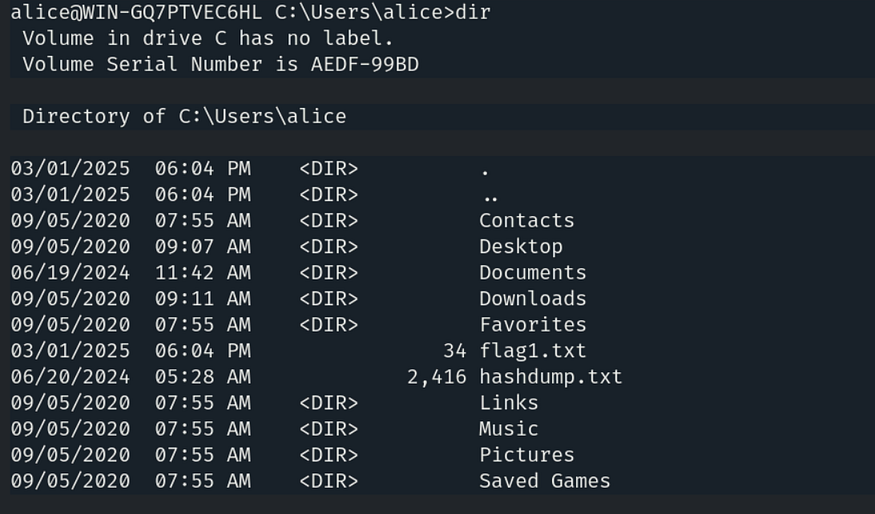The height and width of the screenshot is (514, 875).
Task: Pick the Favorites directory name
Action: click(x=532, y=325)
